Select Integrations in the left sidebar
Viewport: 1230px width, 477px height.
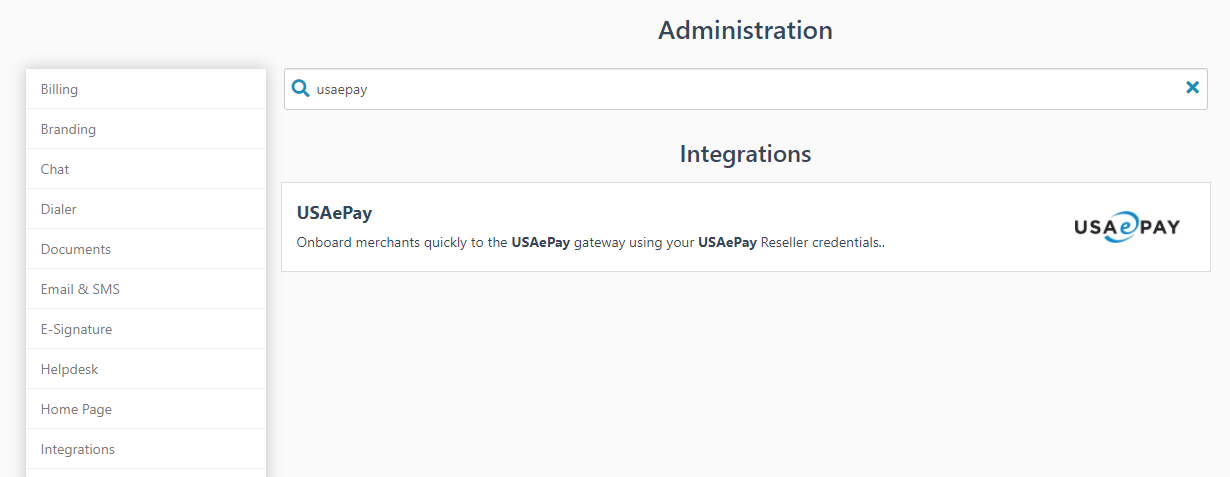click(78, 449)
